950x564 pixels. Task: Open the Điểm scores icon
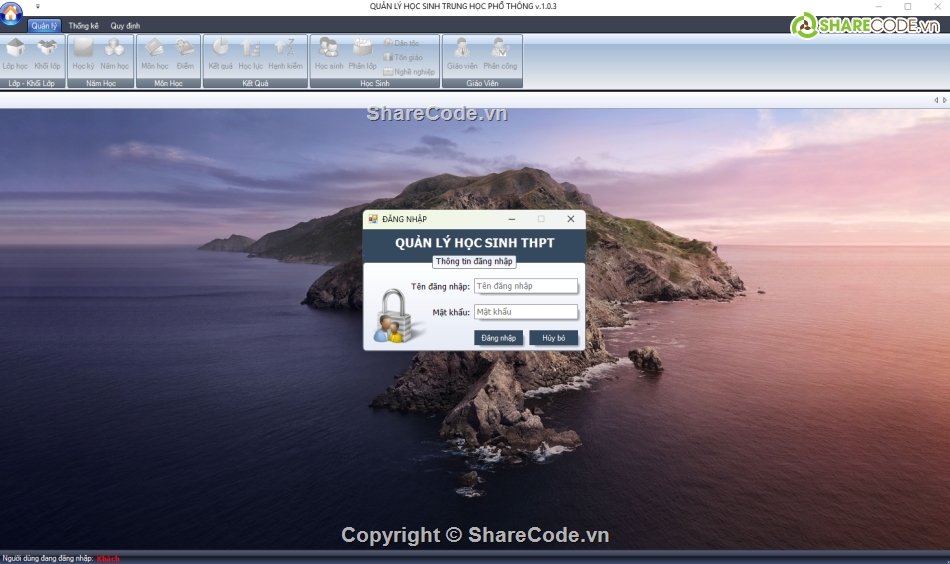[185, 53]
